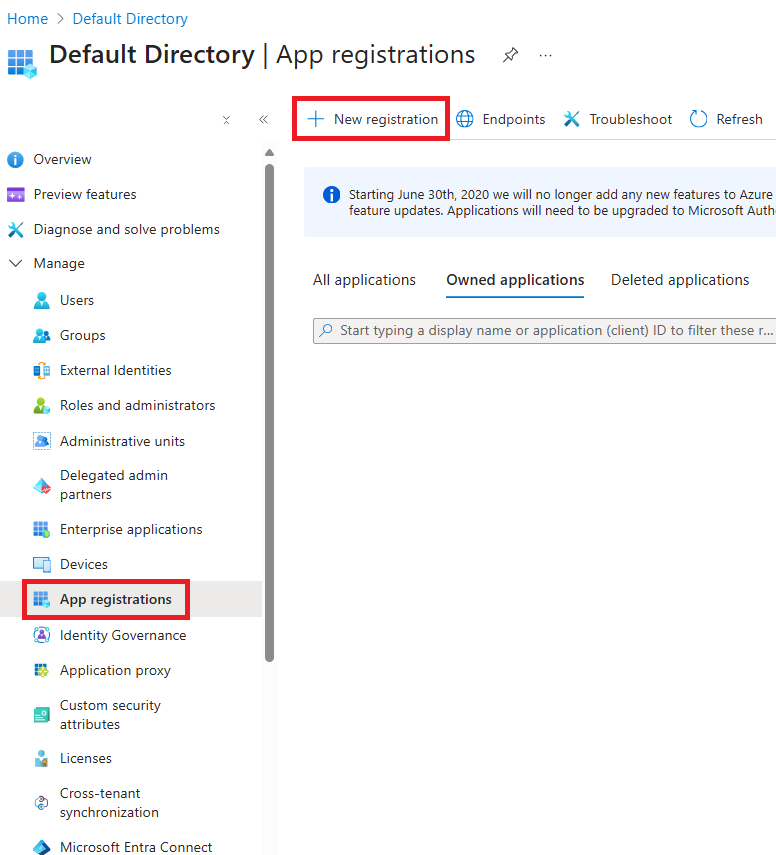776x855 pixels.
Task: Switch to the All applications tab
Action: point(364,280)
